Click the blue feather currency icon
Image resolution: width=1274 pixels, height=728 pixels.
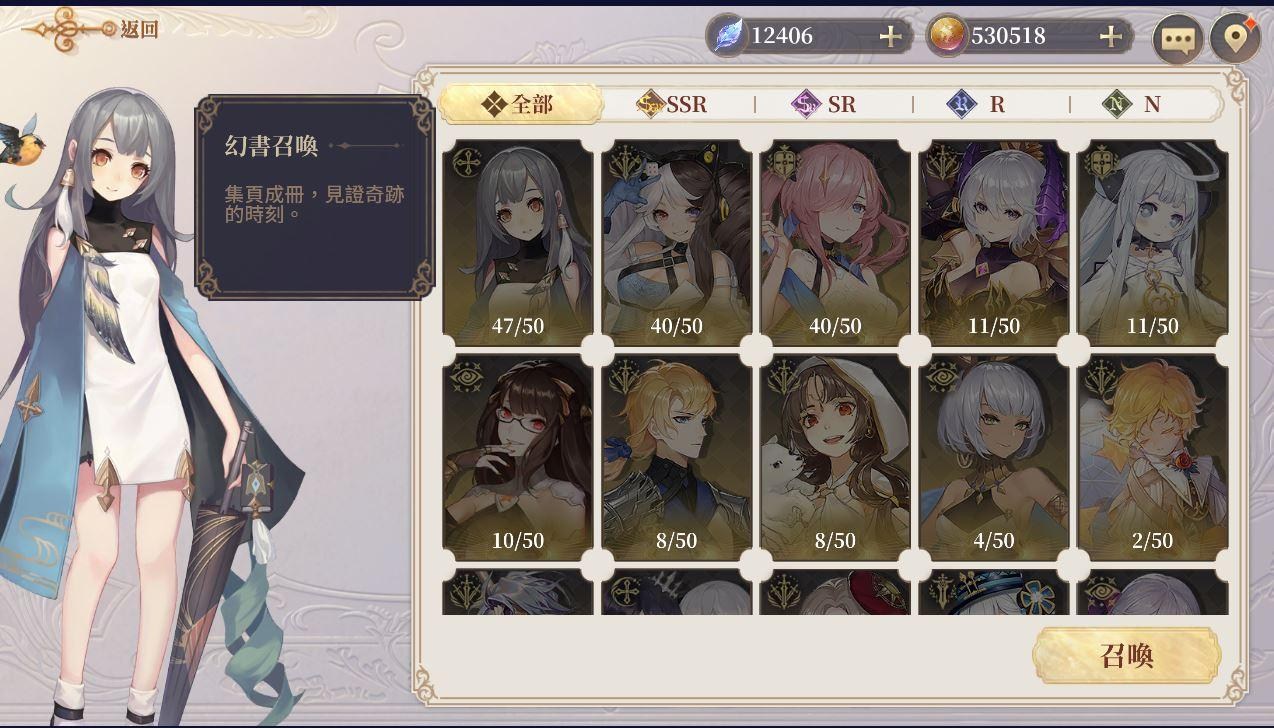pyautogui.click(x=729, y=36)
